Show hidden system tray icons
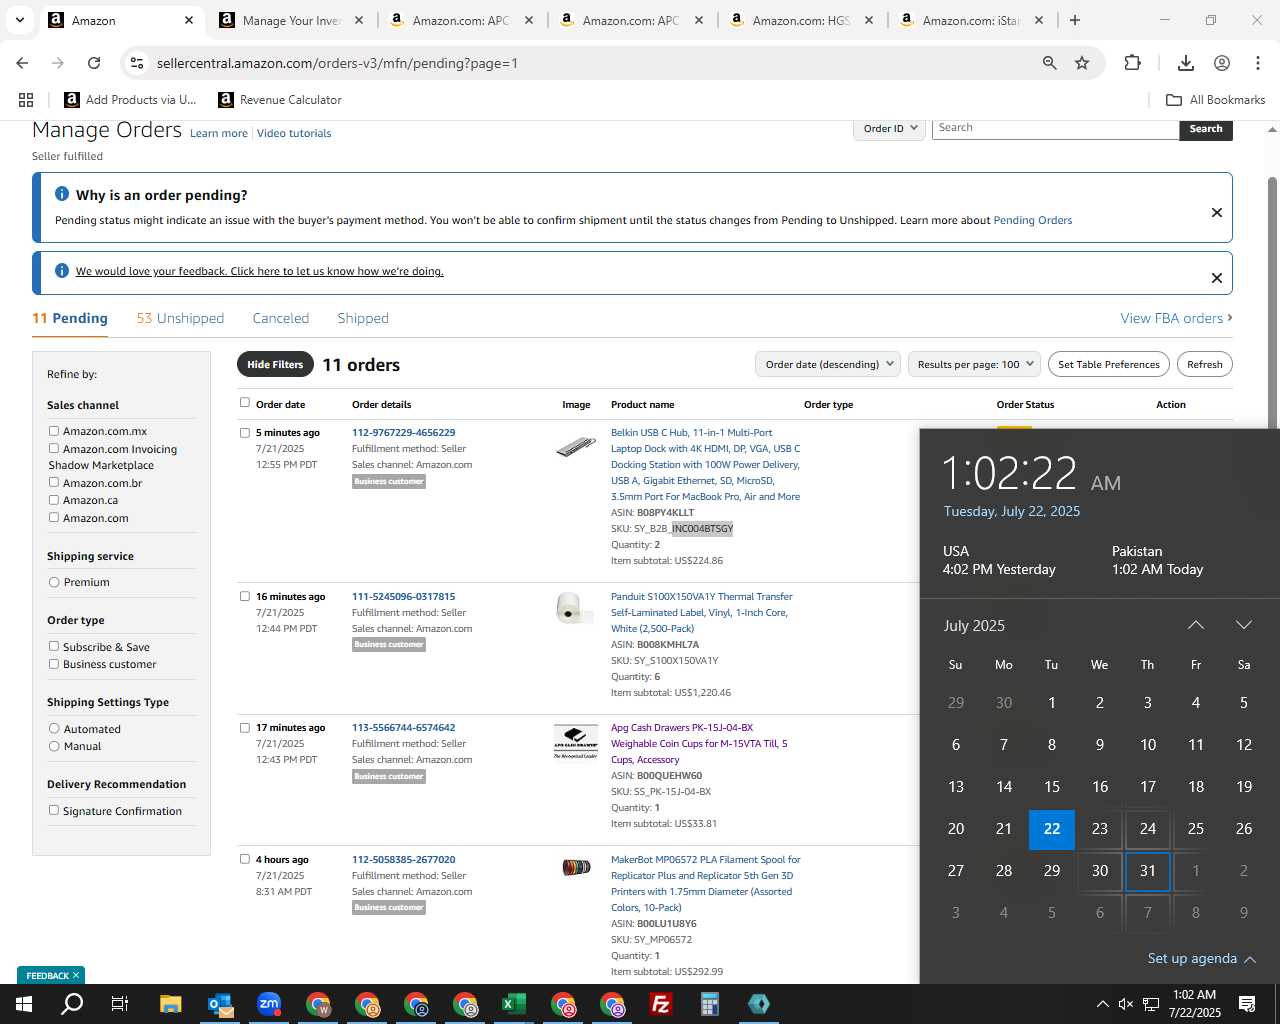The height and width of the screenshot is (1024, 1280). [x=1102, y=1004]
